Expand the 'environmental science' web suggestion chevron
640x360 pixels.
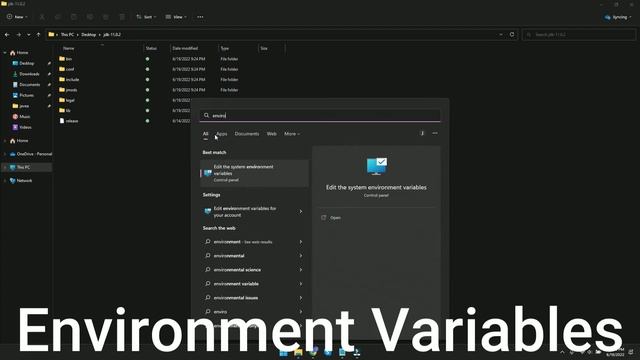[x=301, y=270]
